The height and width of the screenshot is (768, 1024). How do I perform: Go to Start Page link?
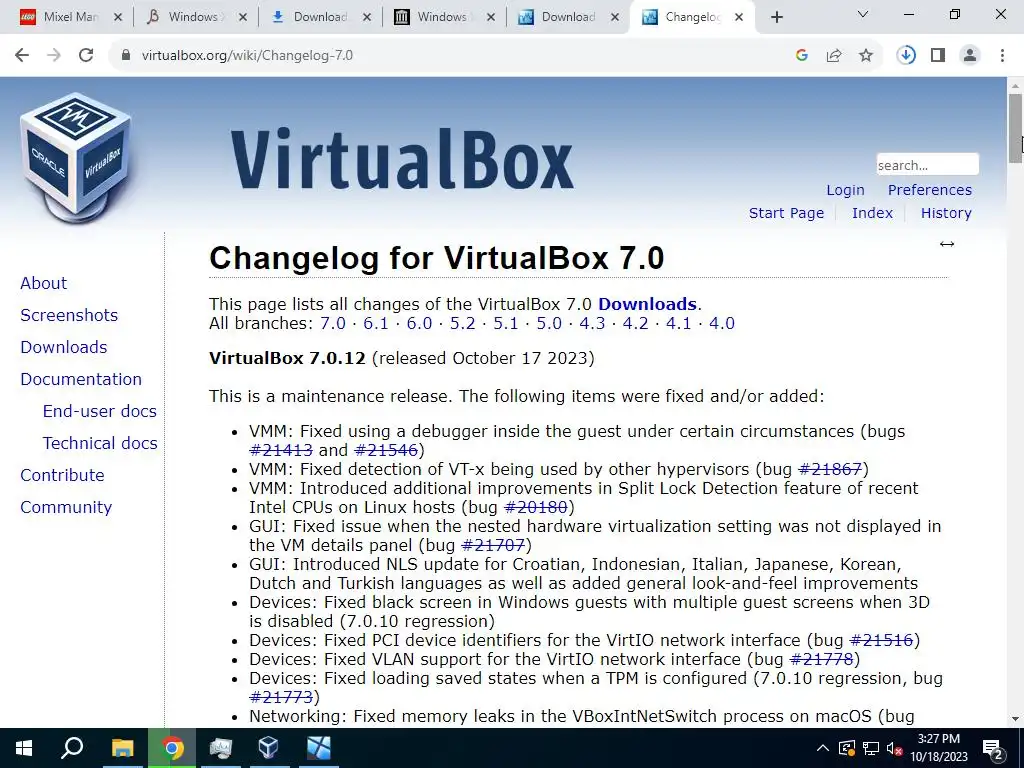(786, 213)
